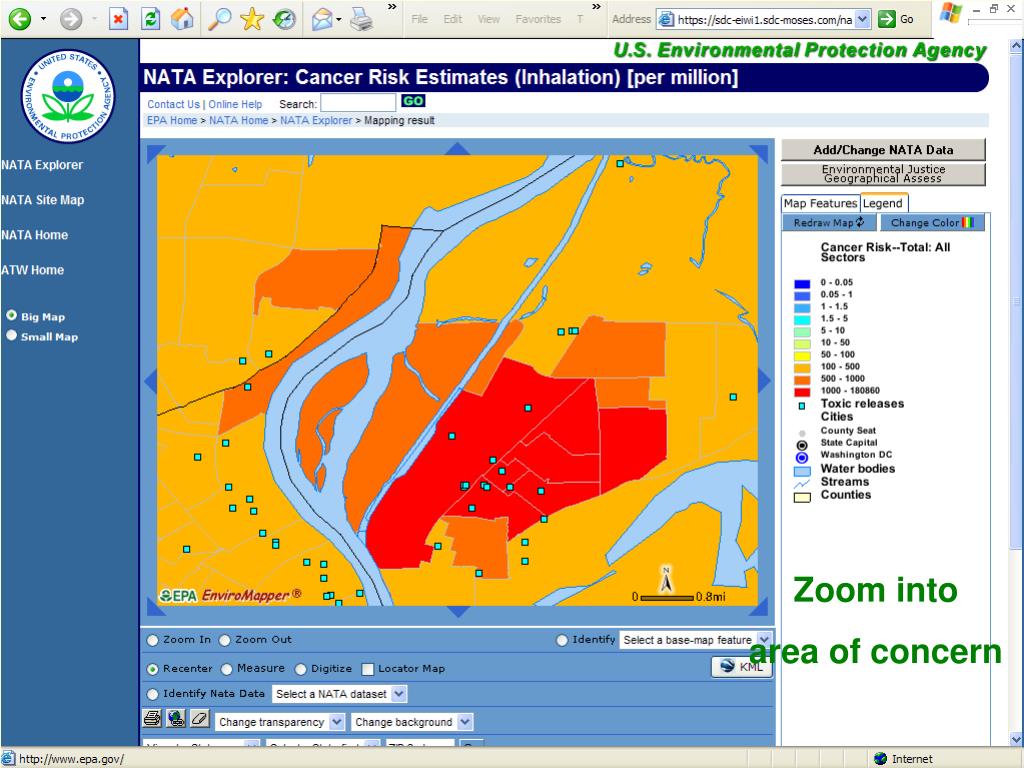Click the Print icon in browser toolbar
Image resolution: width=1024 pixels, height=768 pixels.
pyautogui.click(x=361, y=20)
